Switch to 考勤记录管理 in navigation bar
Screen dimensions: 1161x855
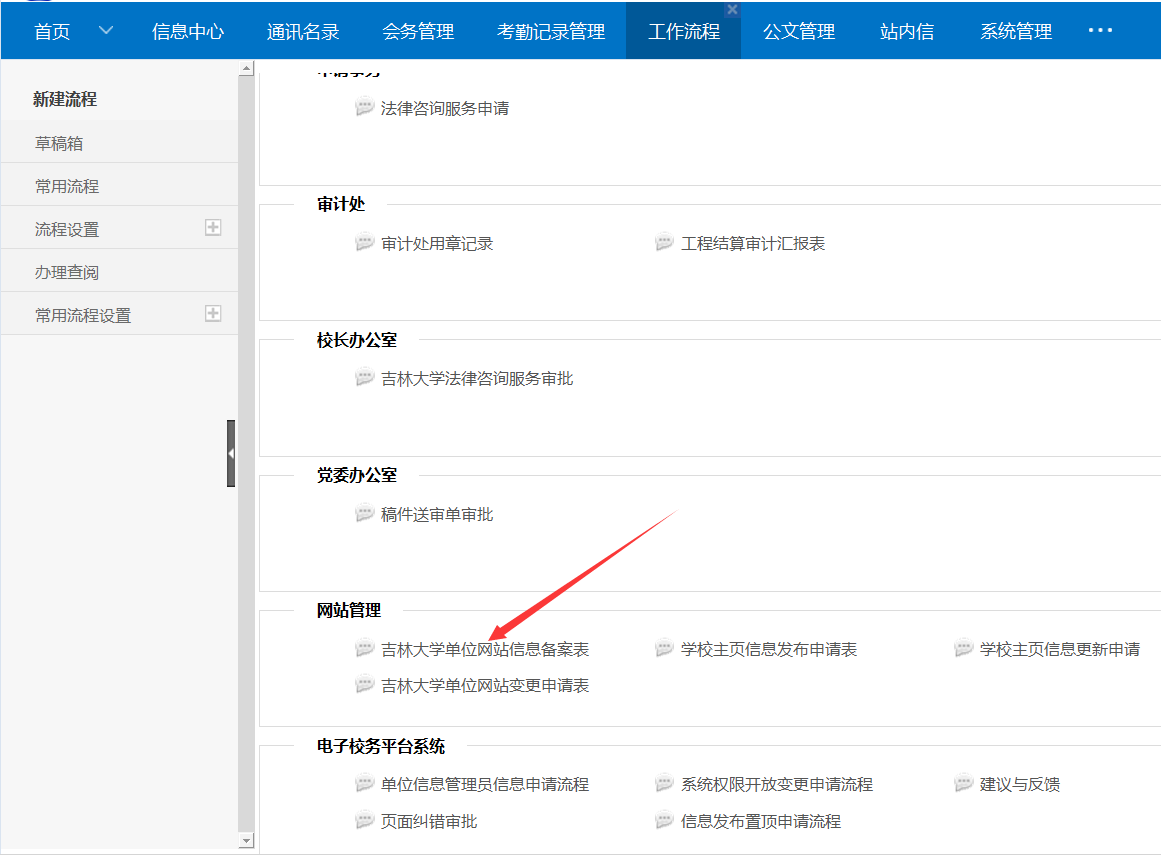551,32
